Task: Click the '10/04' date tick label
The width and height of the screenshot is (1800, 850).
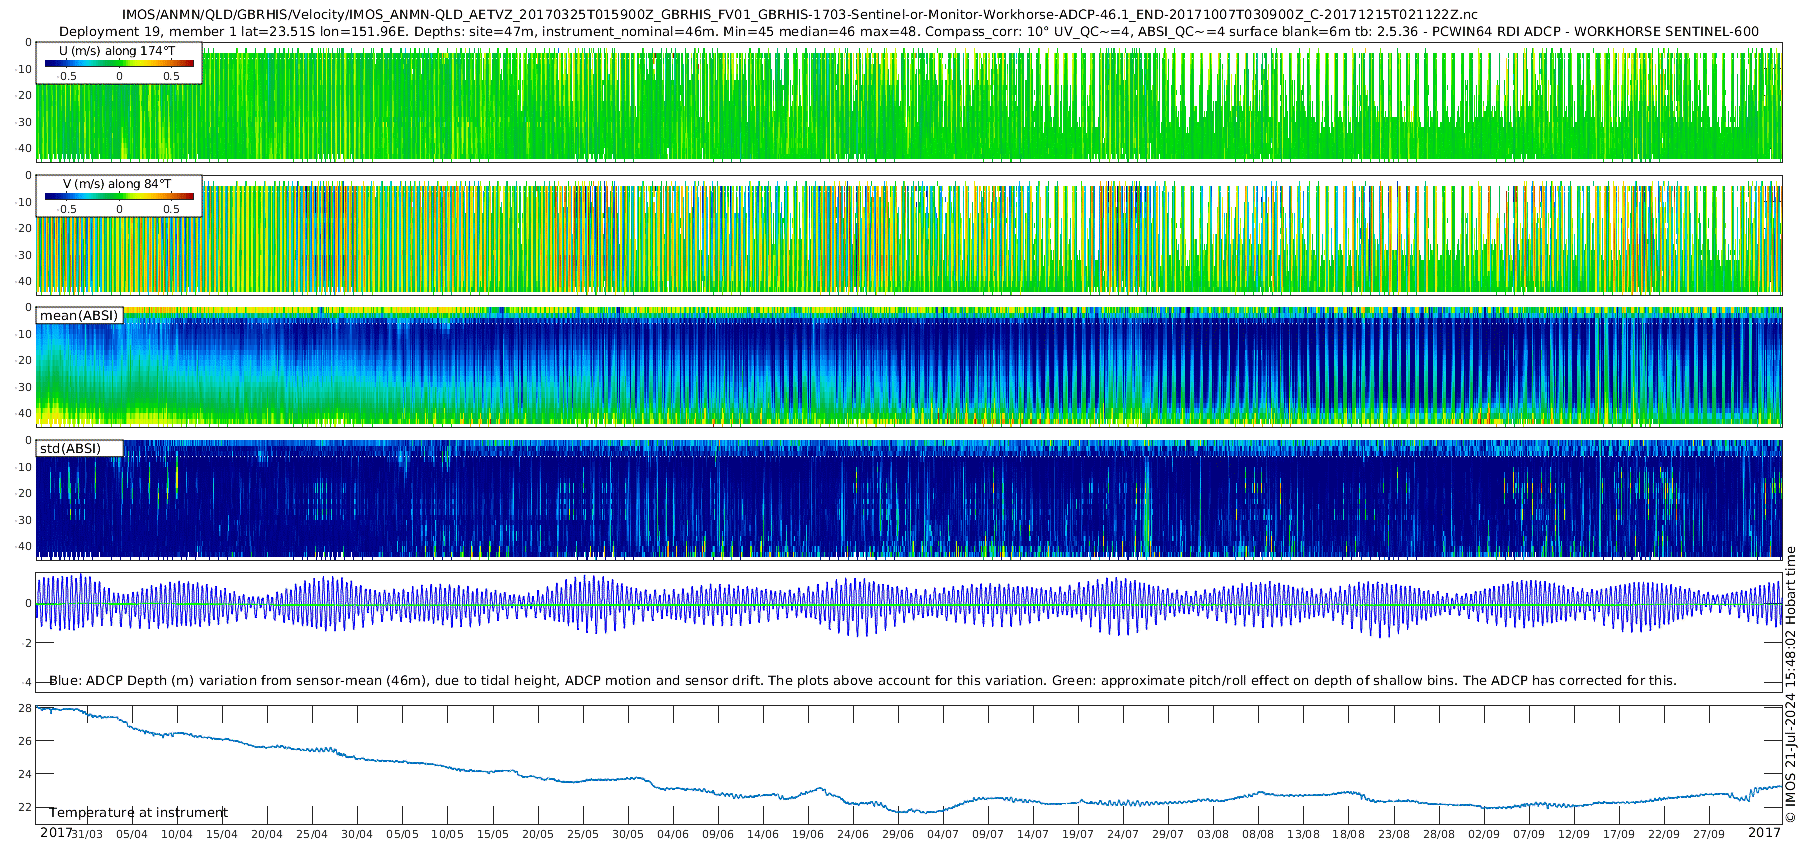Action: 177,834
